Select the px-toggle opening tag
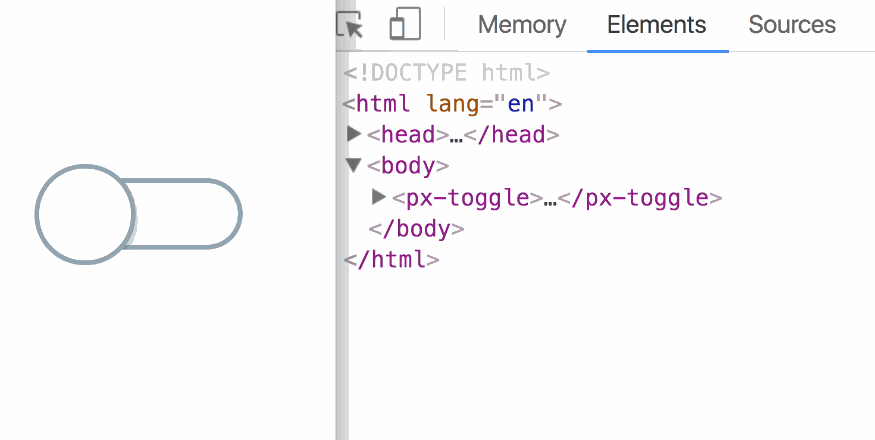The height and width of the screenshot is (440, 875). click(467, 198)
